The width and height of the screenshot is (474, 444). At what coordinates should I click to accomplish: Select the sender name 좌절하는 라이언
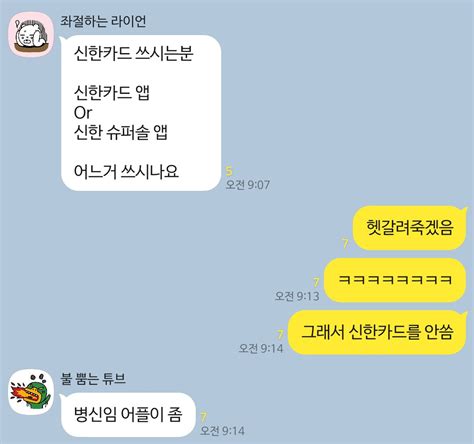[103, 21]
